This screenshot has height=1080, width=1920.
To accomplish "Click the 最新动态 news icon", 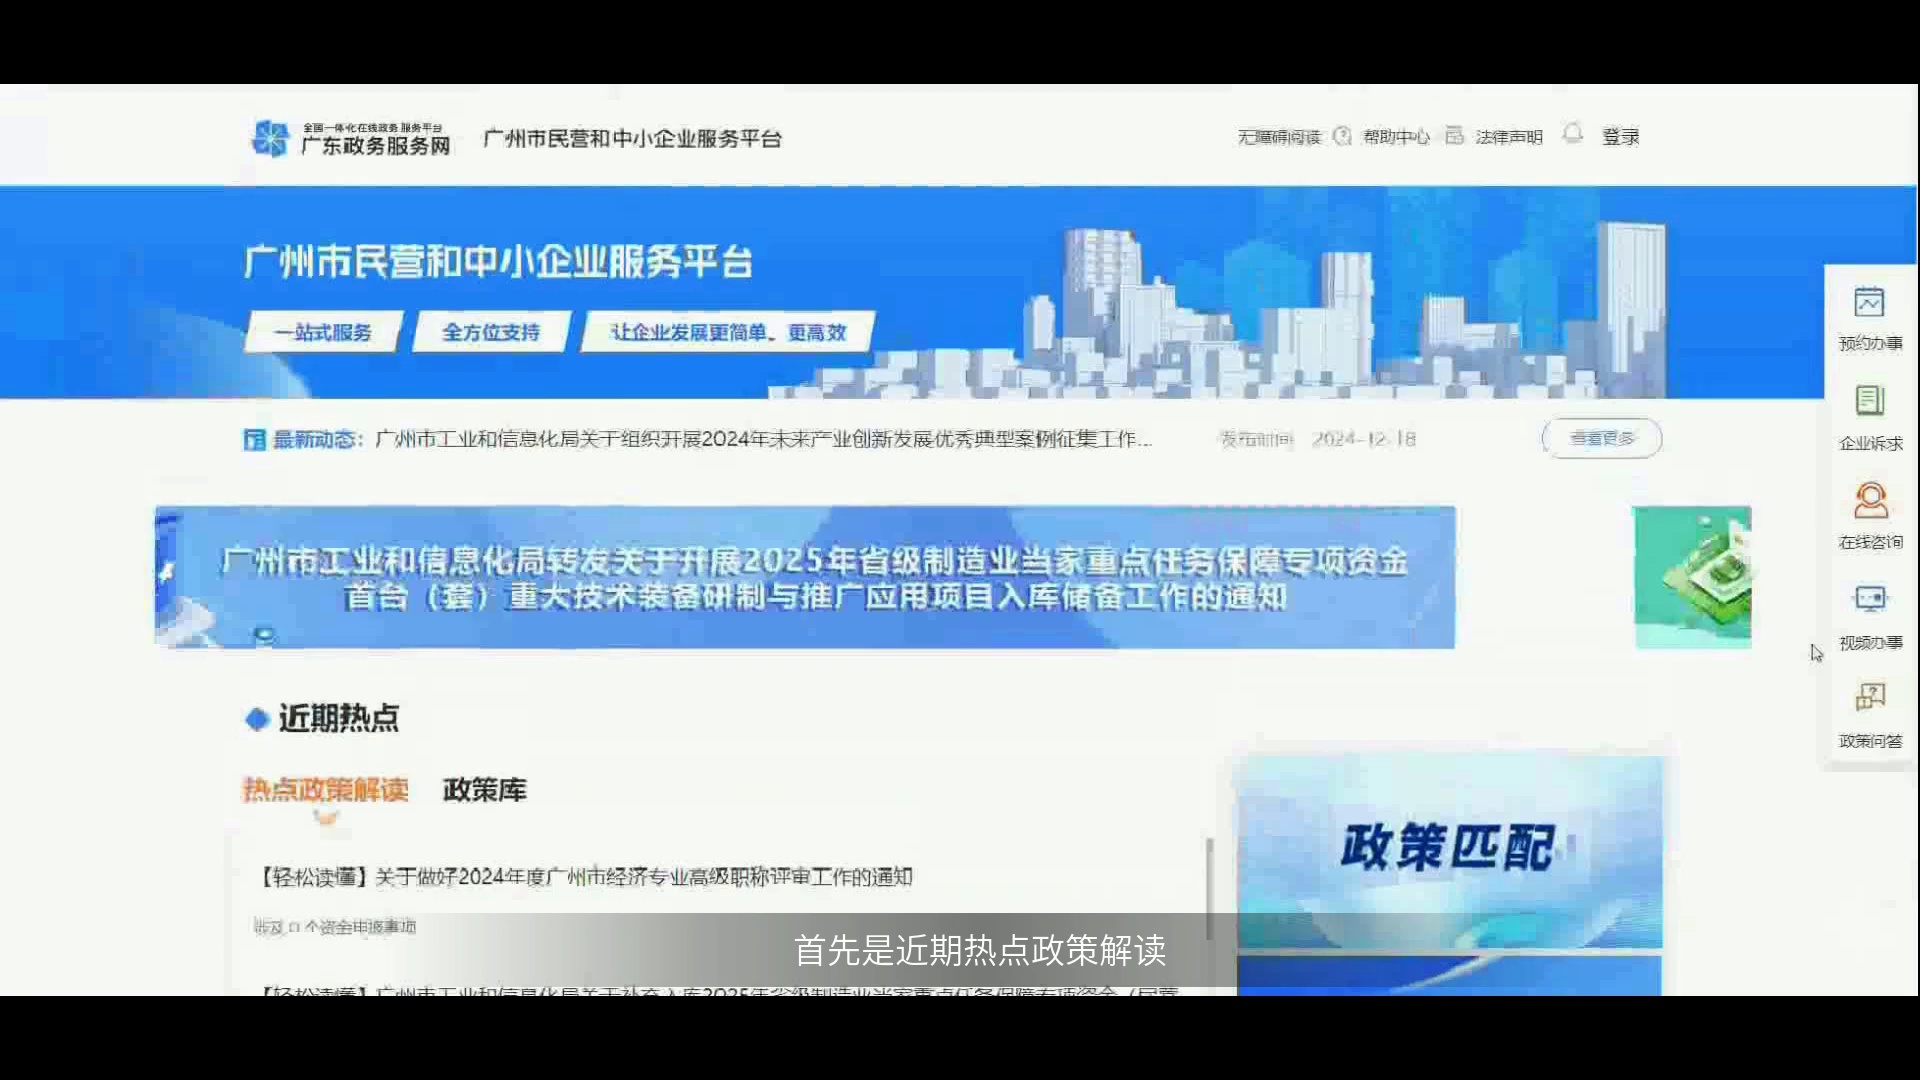I will click(254, 439).
